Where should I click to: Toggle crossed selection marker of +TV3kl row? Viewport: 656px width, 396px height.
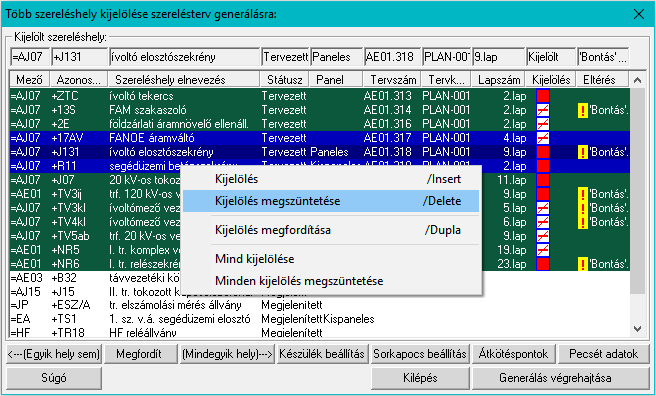tap(543, 208)
